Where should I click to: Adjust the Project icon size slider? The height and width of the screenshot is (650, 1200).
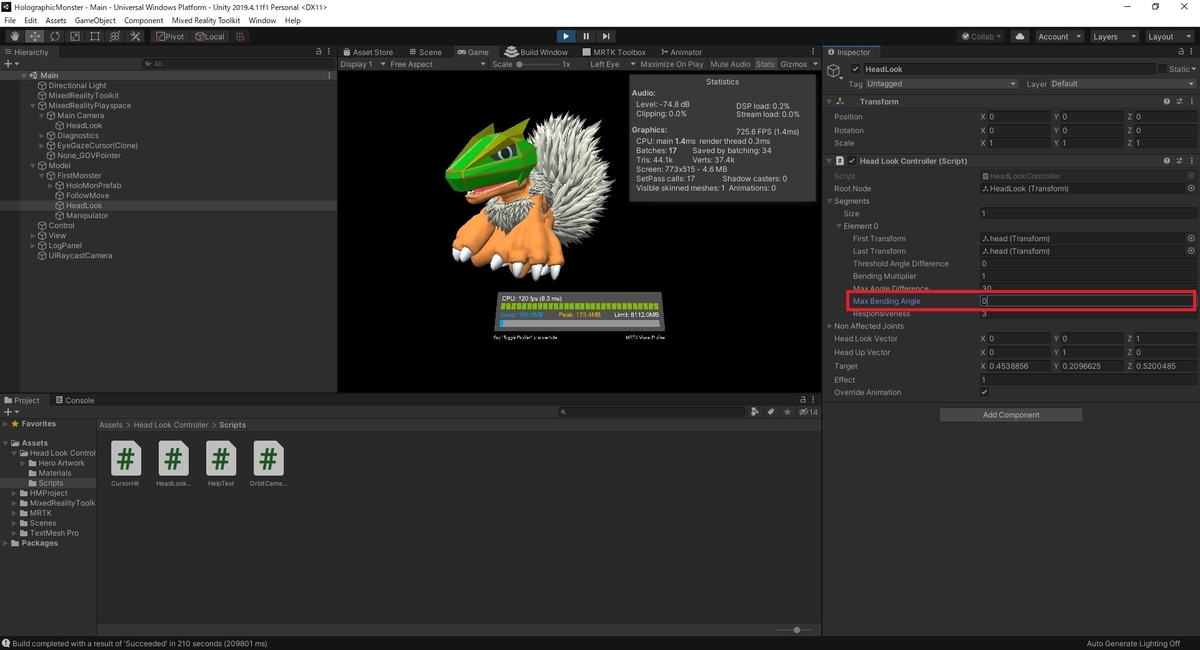tap(795, 630)
